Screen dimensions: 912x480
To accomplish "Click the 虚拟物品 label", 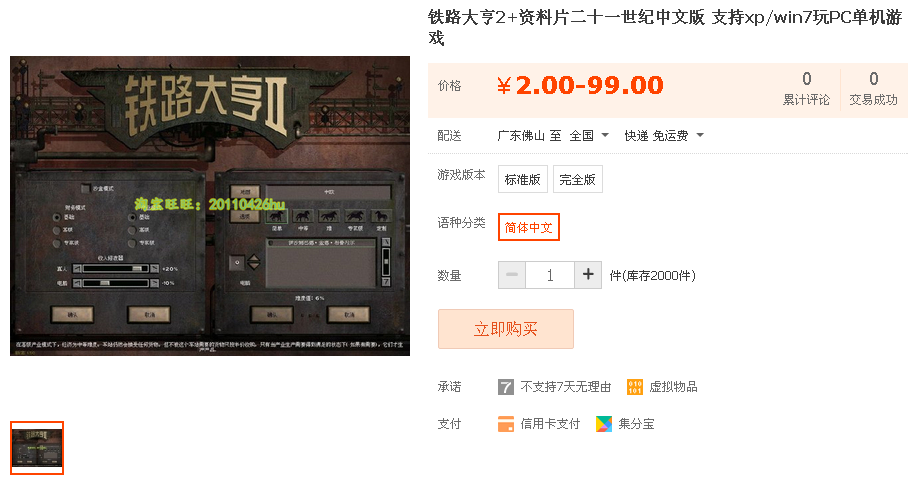I will click(x=673, y=387).
